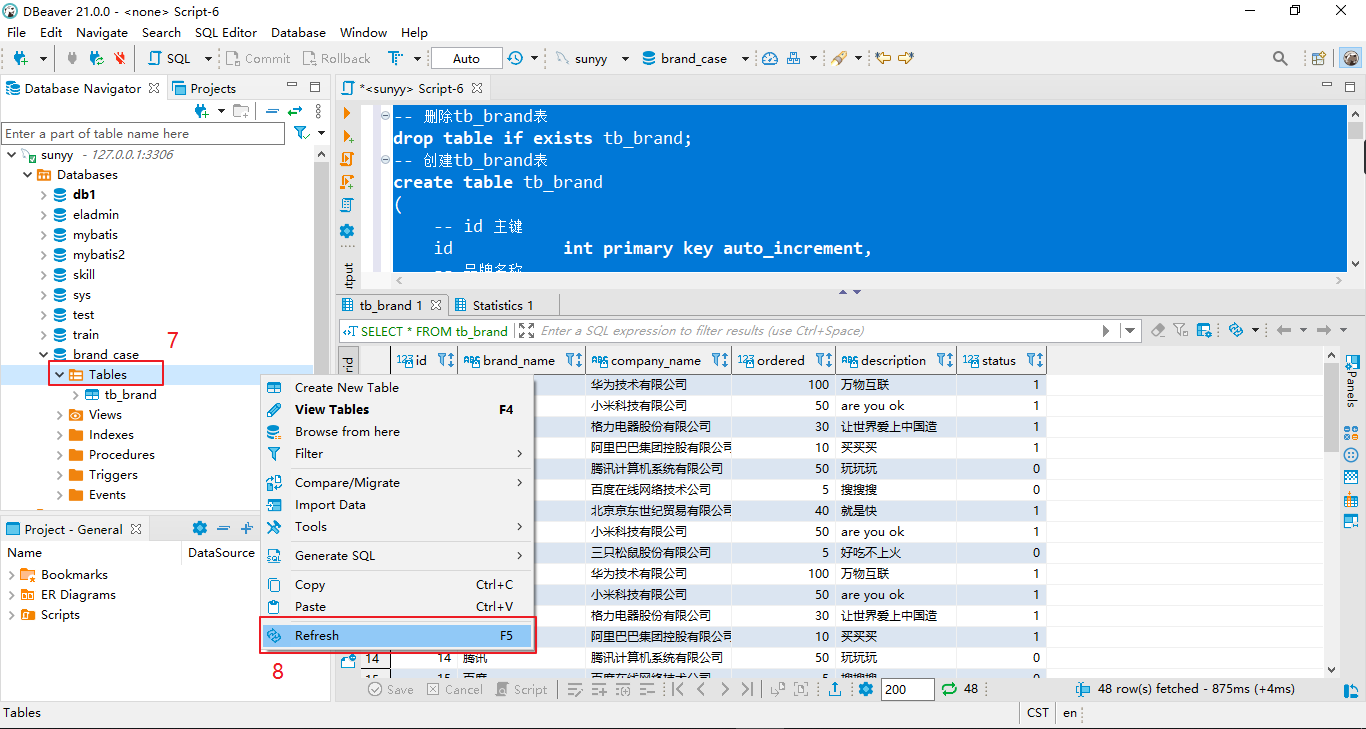Choose Copy in context menu
Viewport: 1366px width, 729px height.
click(x=397, y=585)
